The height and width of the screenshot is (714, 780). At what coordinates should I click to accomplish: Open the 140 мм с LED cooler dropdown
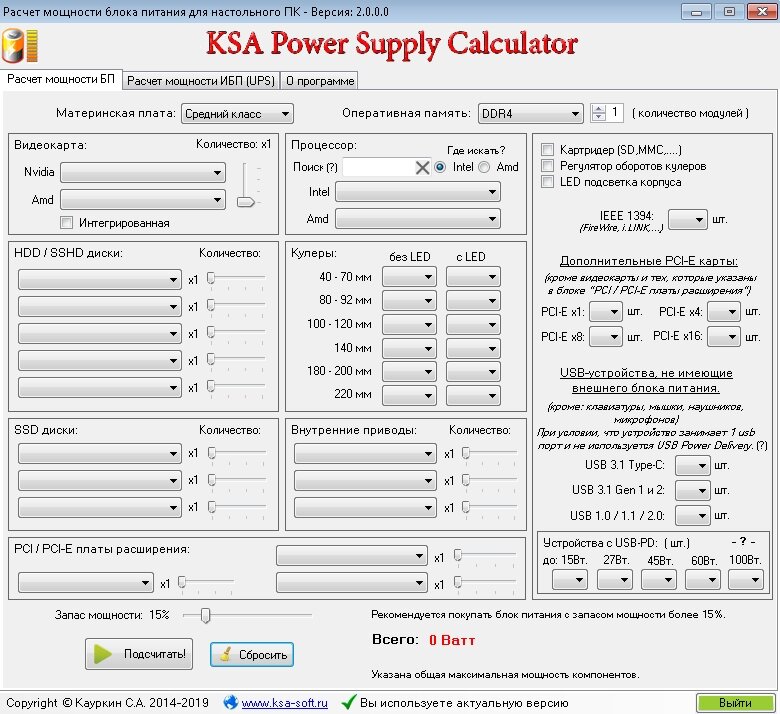pos(473,349)
